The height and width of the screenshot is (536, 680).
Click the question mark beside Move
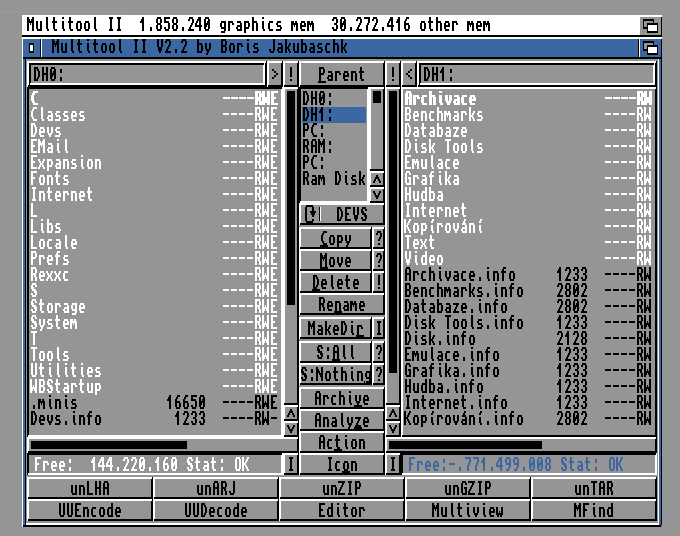coord(379,261)
